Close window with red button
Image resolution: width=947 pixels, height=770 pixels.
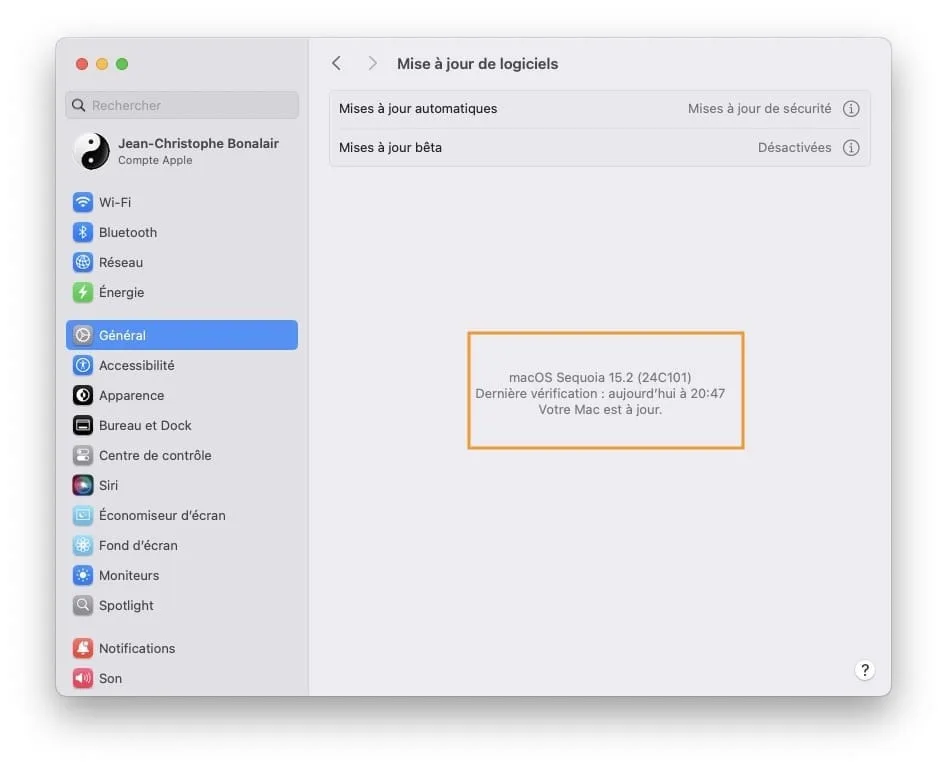coord(82,64)
